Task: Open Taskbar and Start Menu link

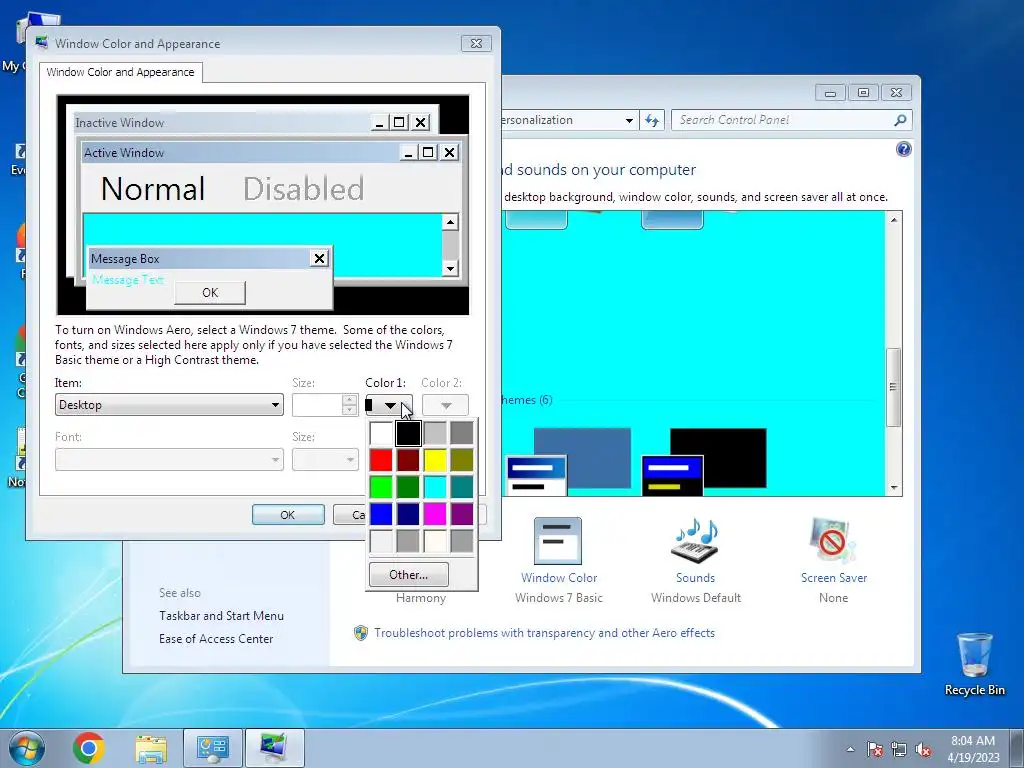Action: click(221, 616)
